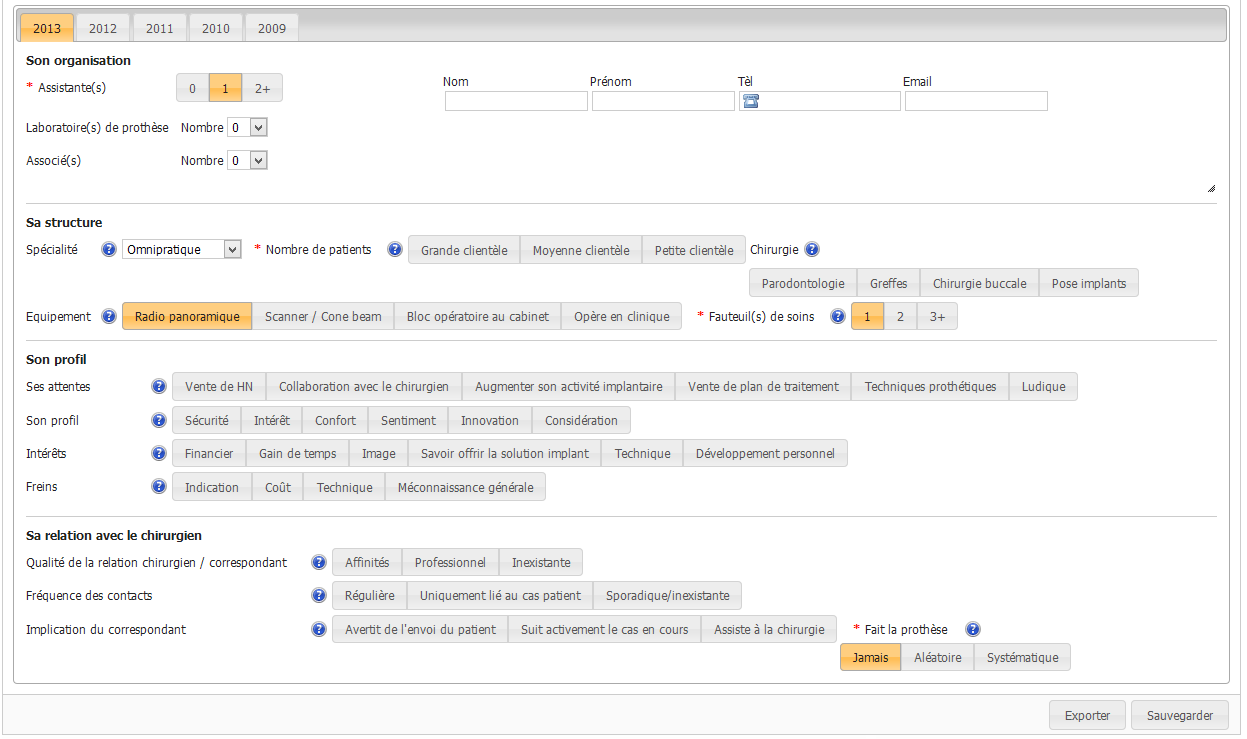
Task: Click the Sauvegarder button
Action: click(x=1180, y=716)
